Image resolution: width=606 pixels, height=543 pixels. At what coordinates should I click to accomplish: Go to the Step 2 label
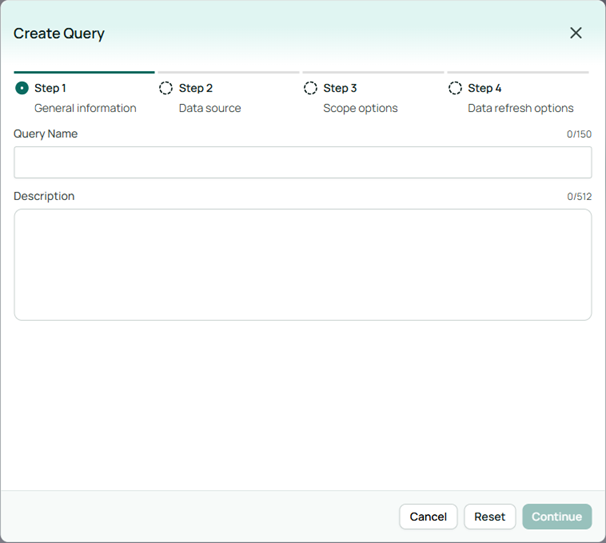point(196,88)
